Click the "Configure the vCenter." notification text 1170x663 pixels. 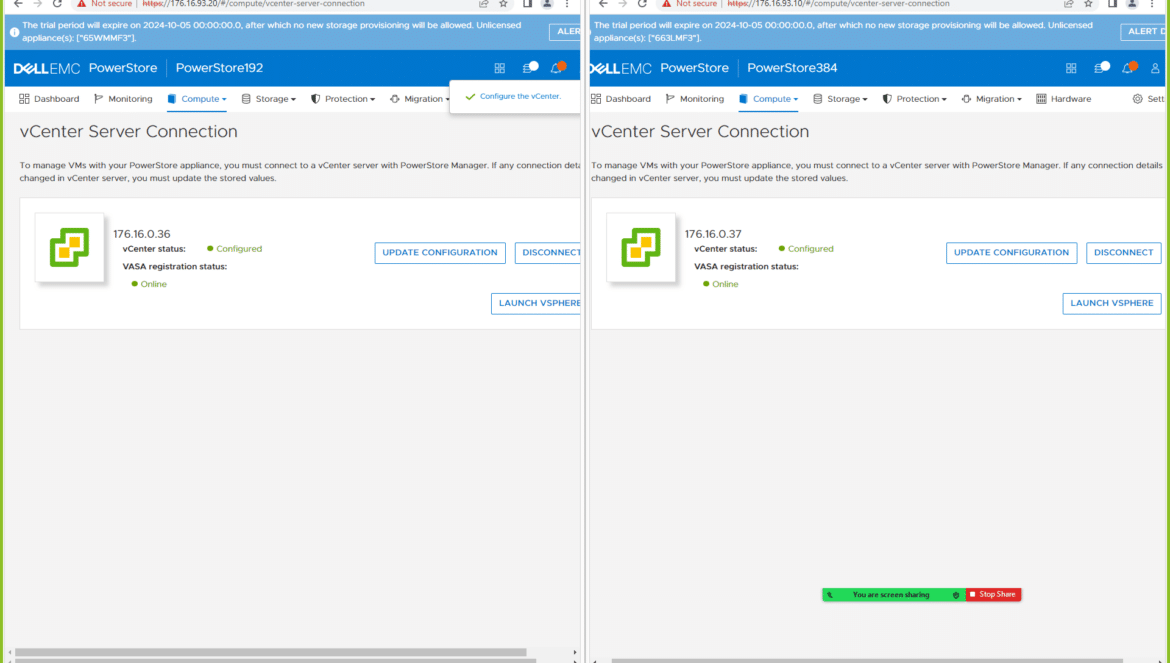tap(520, 96)
